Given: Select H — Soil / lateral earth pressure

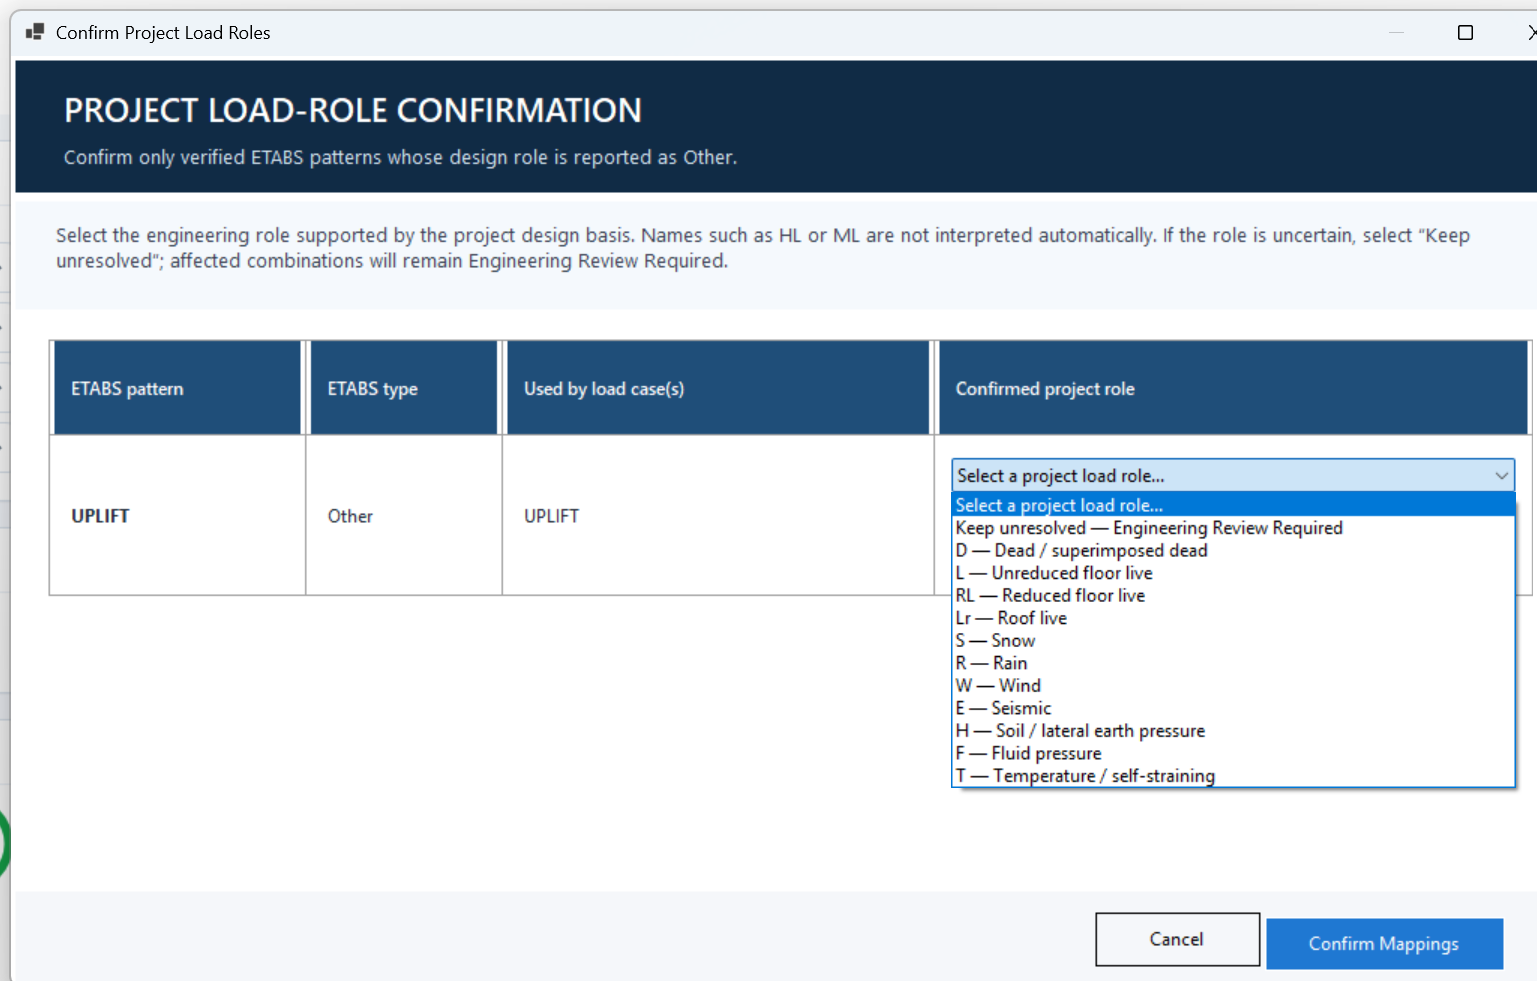Looking at the screenshot, I should (1232, 731).
